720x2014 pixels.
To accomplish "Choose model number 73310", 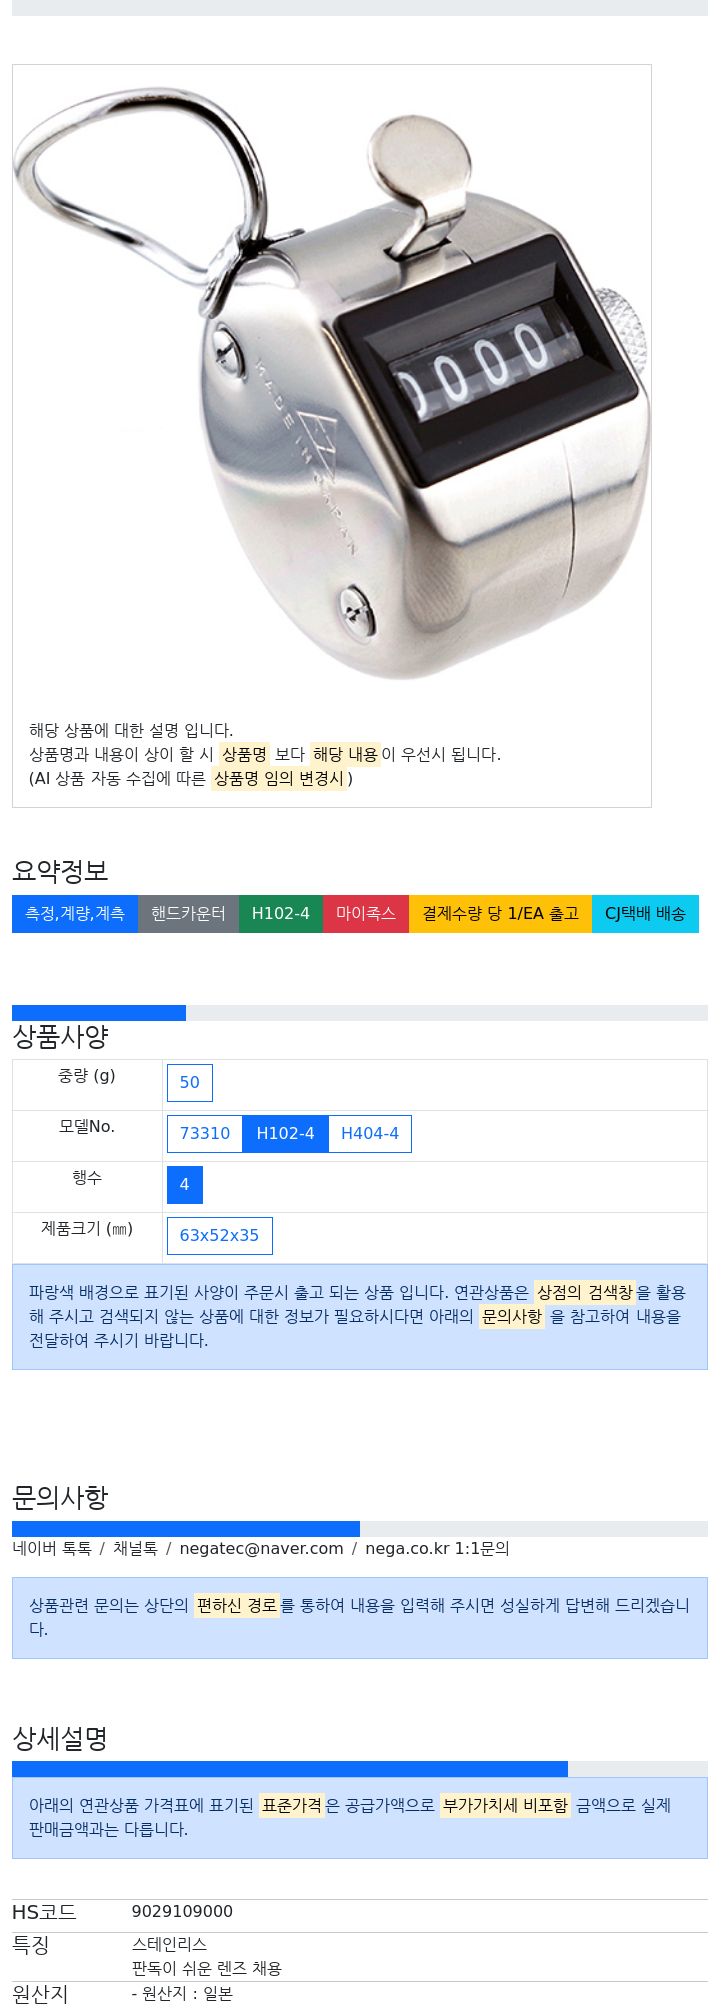I will (x=205, y=1133).
